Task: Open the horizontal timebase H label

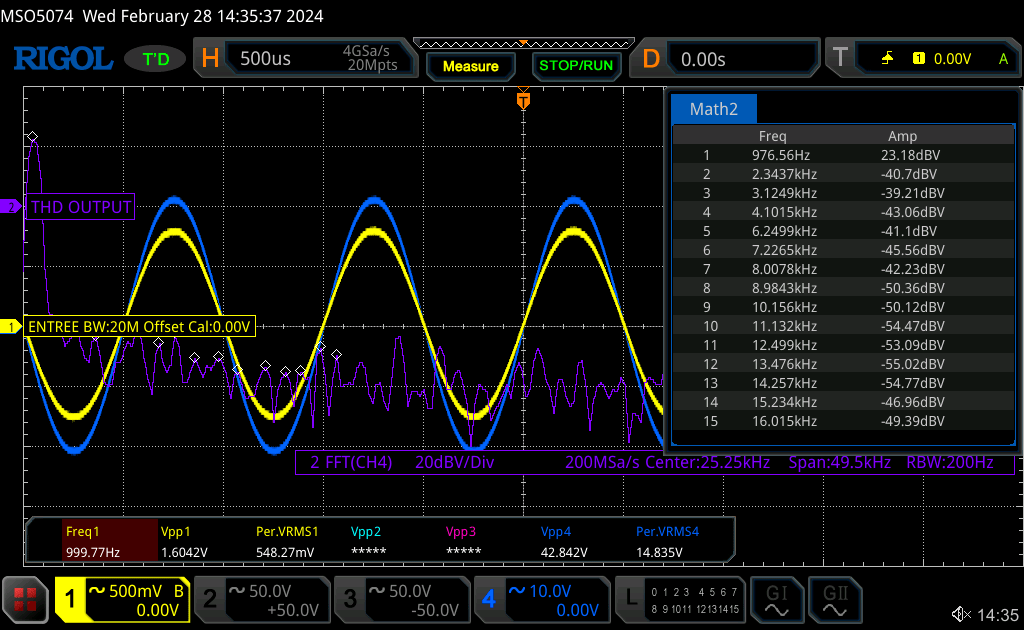Action: [210, 59]
